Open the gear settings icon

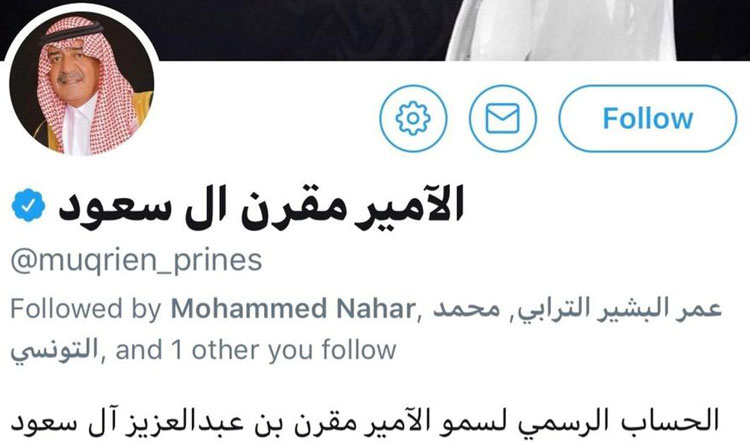(x=413, y=118)
